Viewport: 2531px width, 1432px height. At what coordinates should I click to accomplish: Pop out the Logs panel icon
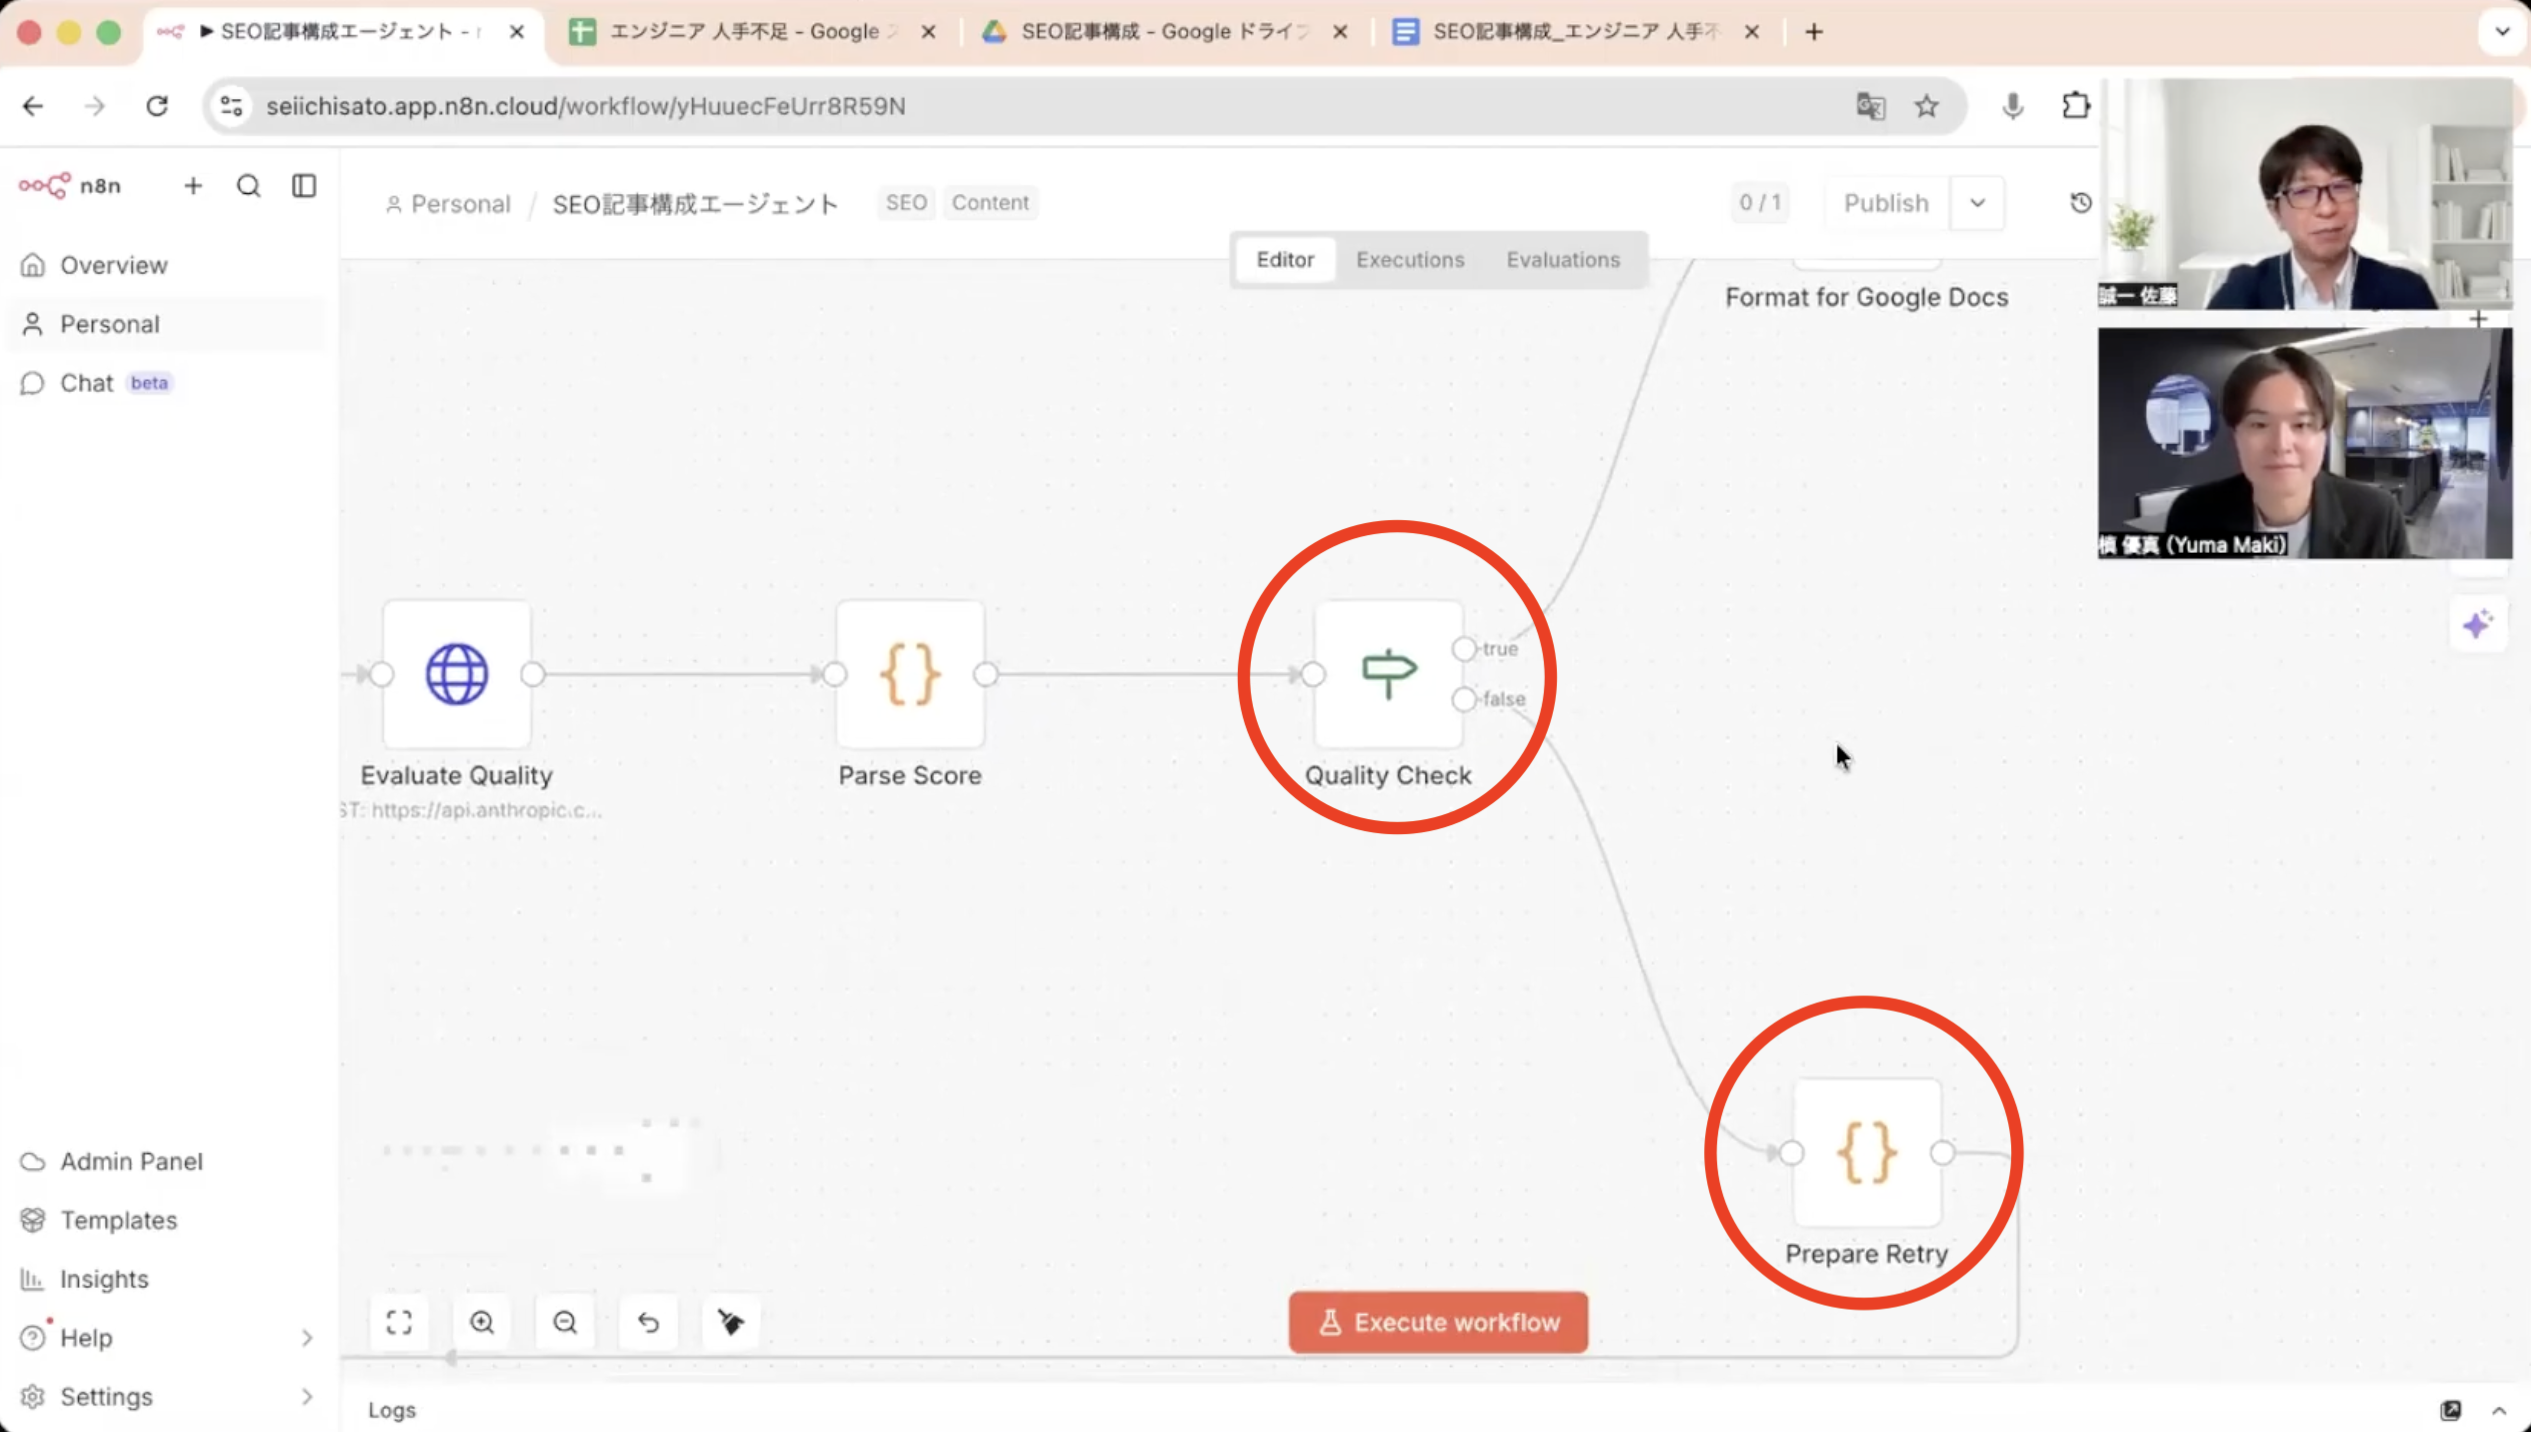(2450, 1410)
